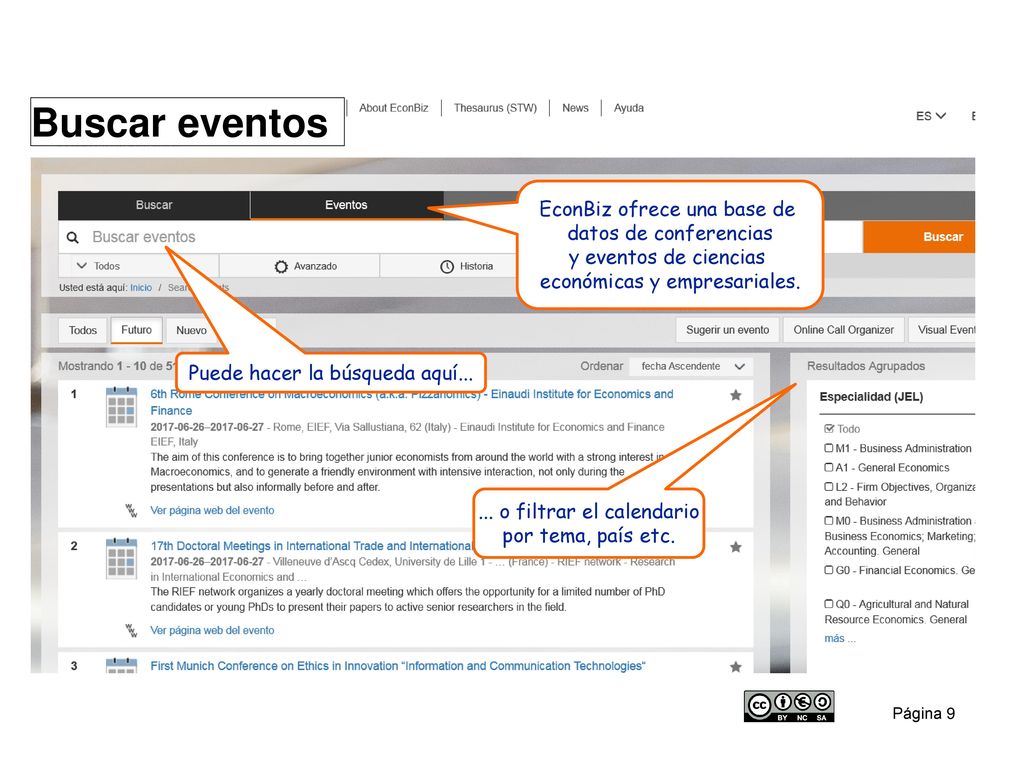Check M1 - Business Administration filter
Screen dimensions: 1024x768
point(829,448)
